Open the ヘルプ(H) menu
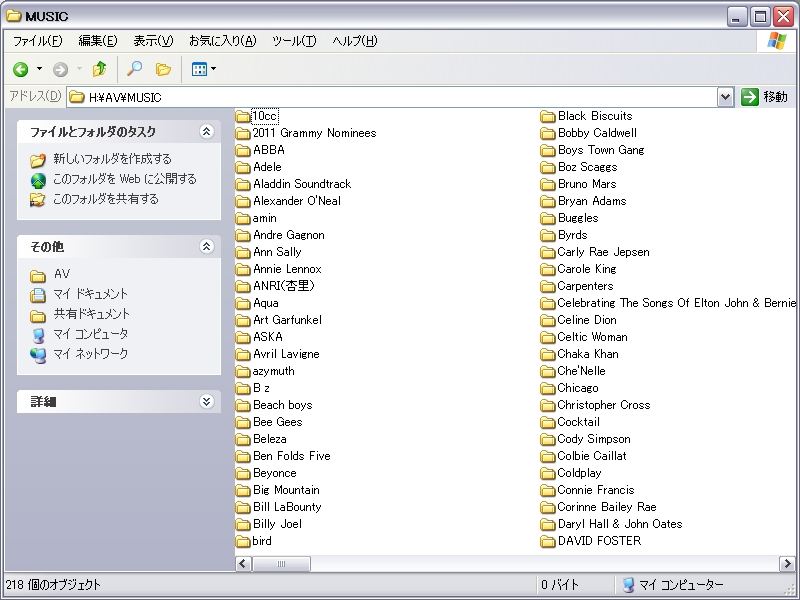Image resolution: width=800 pixels, height=600 pixels. (355, 41)
